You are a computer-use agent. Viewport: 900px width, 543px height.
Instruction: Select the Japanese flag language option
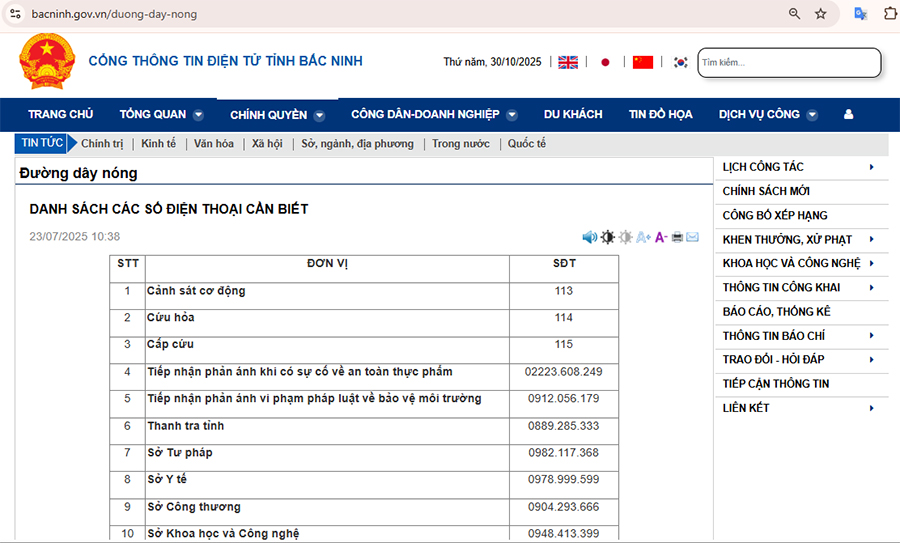click(605, 62)
